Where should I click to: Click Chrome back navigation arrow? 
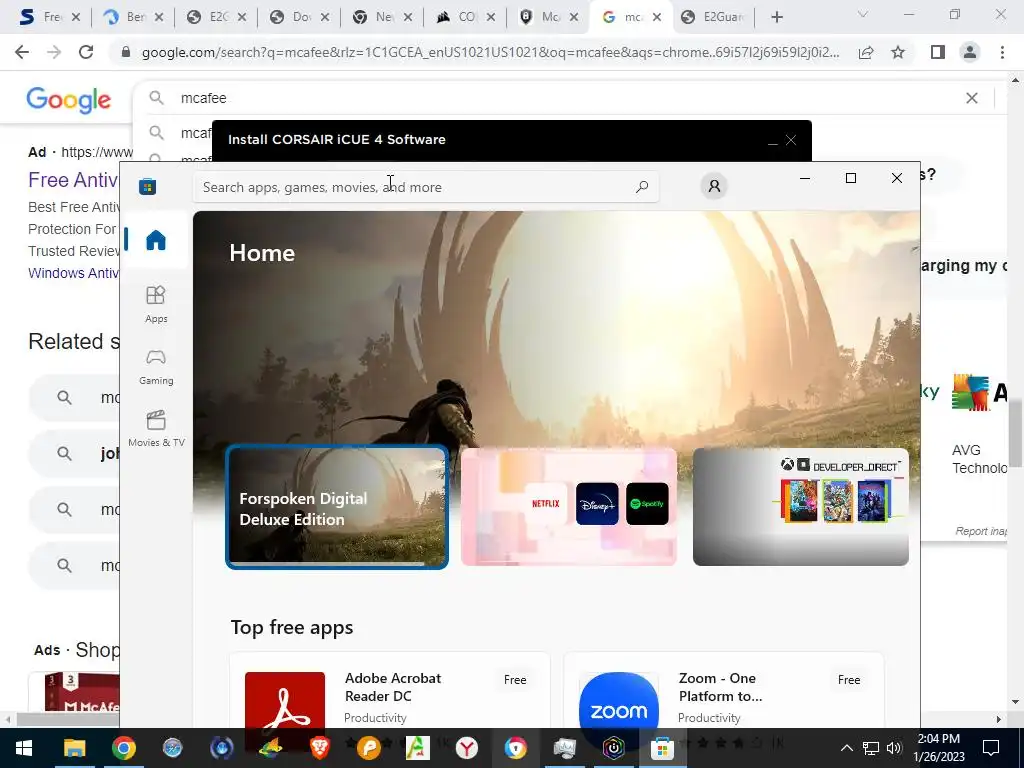22,52
